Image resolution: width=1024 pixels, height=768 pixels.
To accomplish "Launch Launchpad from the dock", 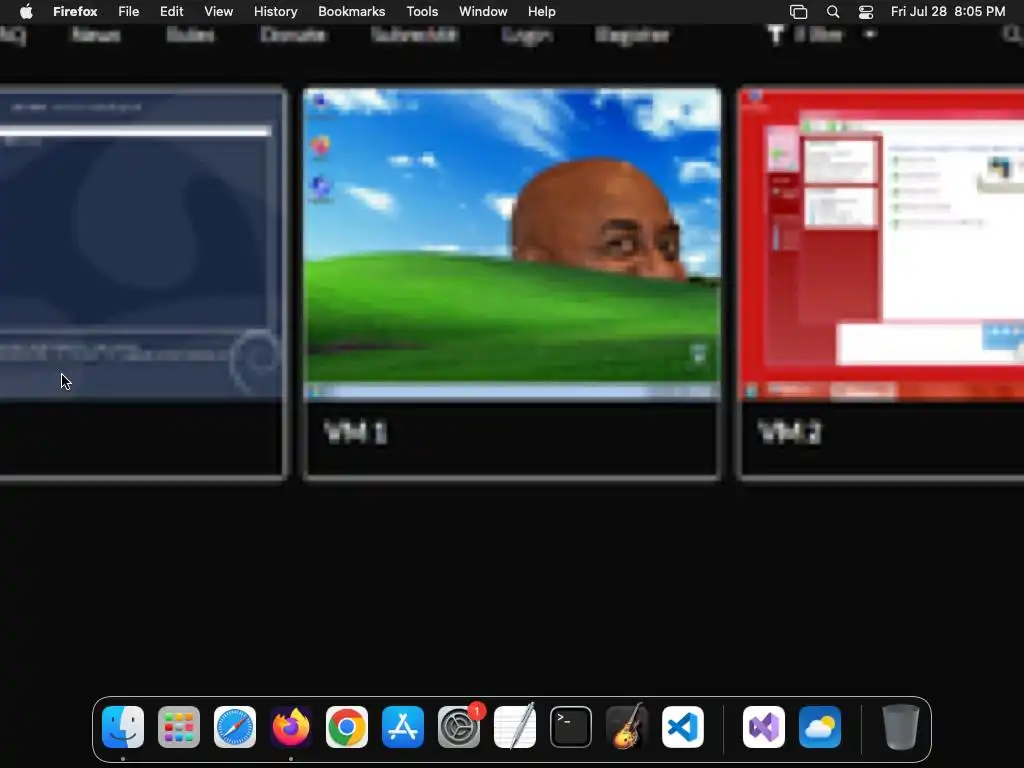I will point(179,727).
